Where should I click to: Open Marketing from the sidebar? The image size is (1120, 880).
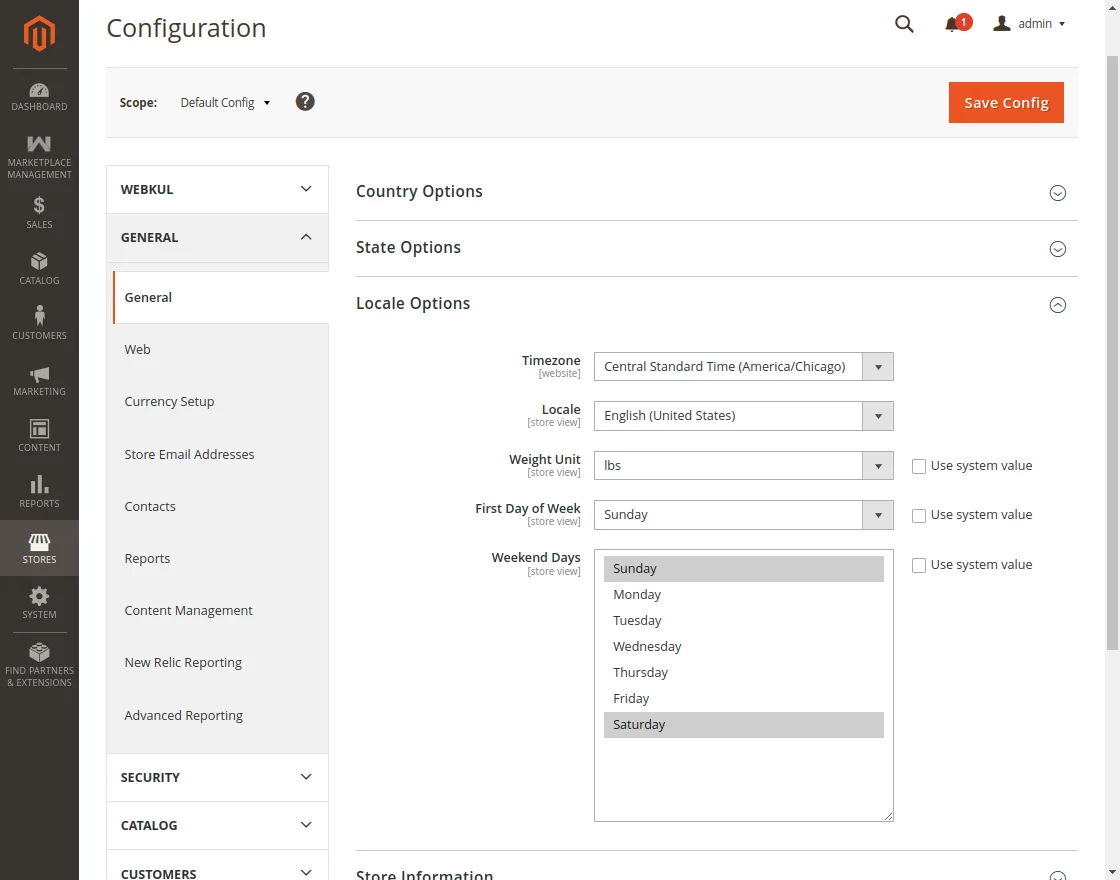point(39,380)
